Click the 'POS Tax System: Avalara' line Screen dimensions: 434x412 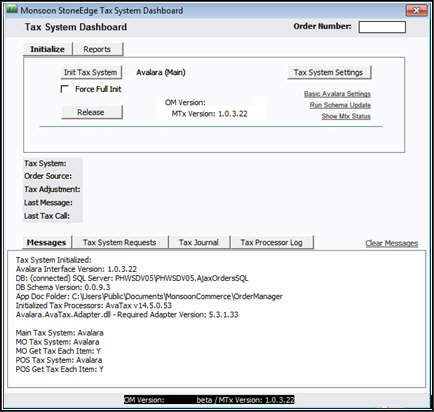pos(59,360)
